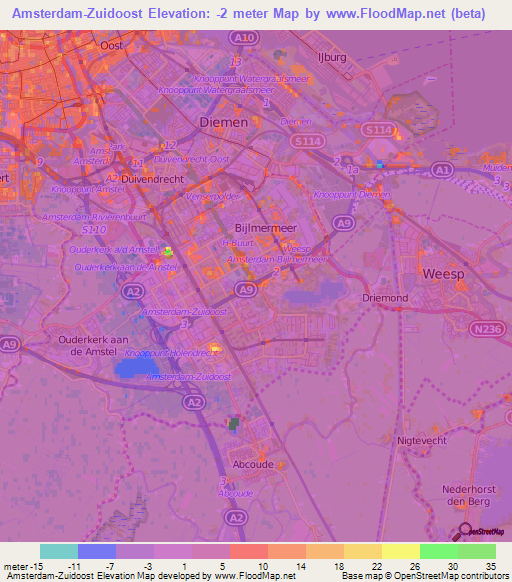Click the blue -11 meter legend swatch
Screen dimensions: 512x582
coord(97,552)
